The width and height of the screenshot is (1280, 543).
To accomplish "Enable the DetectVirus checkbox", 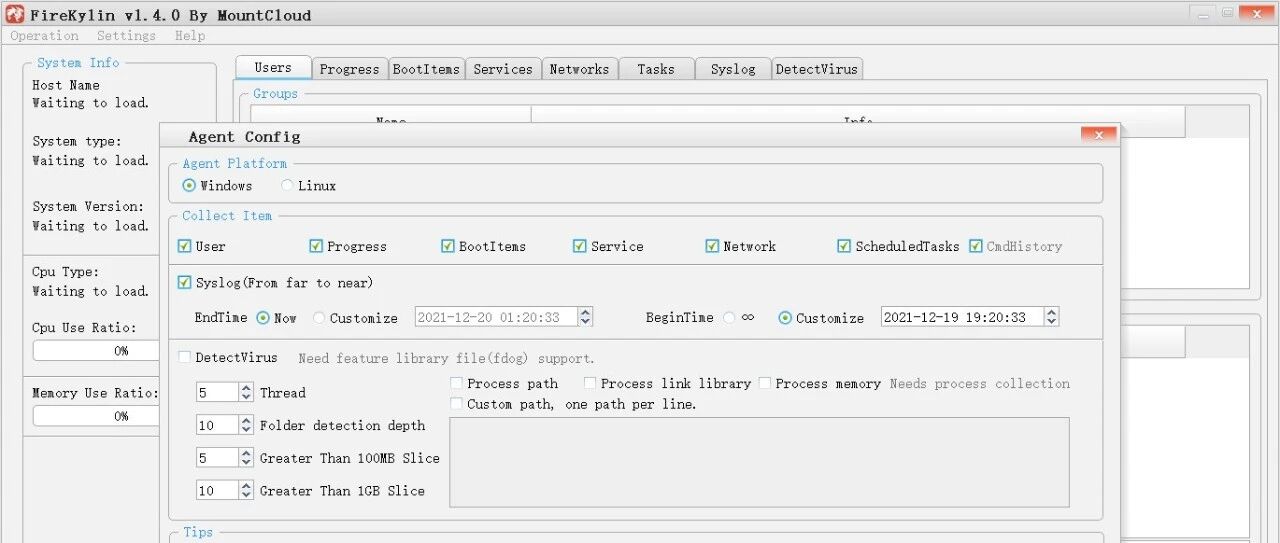I will [x=185, y=358].
